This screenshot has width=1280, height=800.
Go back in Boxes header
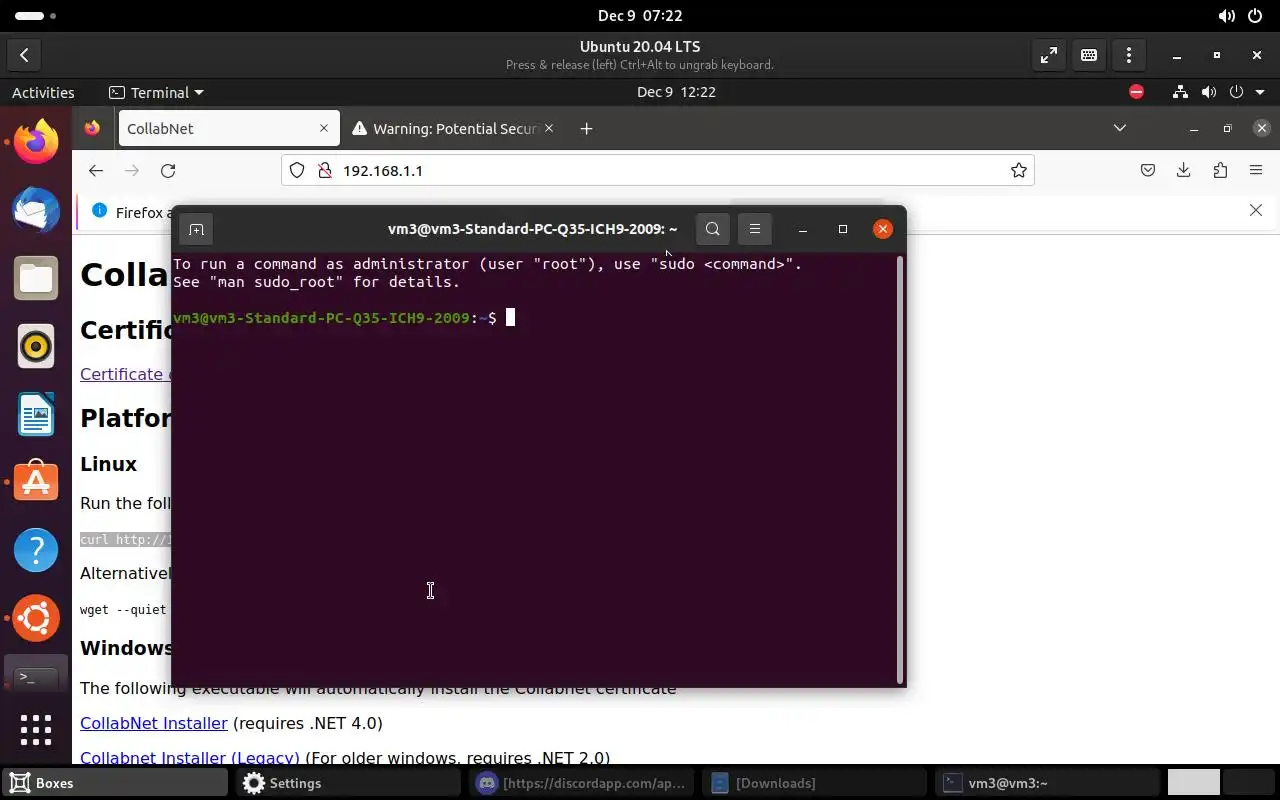point(24,56)
